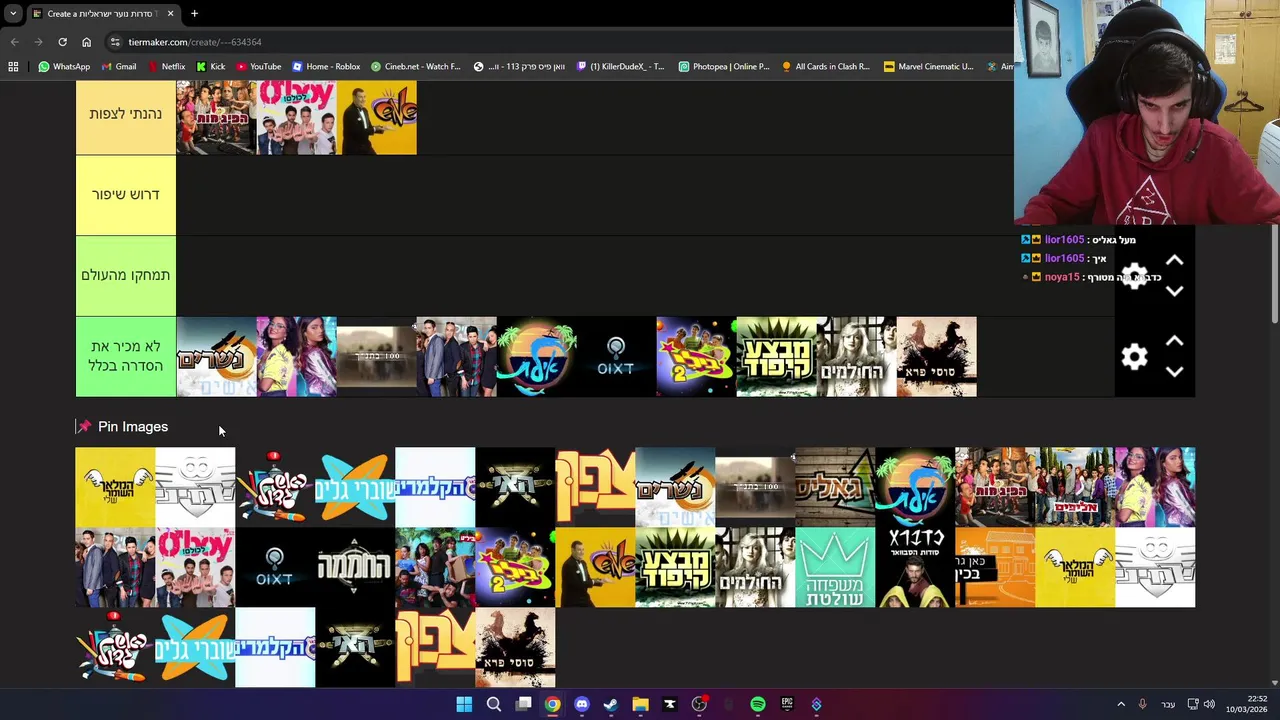Image resolution: width=1280 pixels, height=720 pixels.
Task: Open volume control in the system tray
Action: click(1209, 705)
